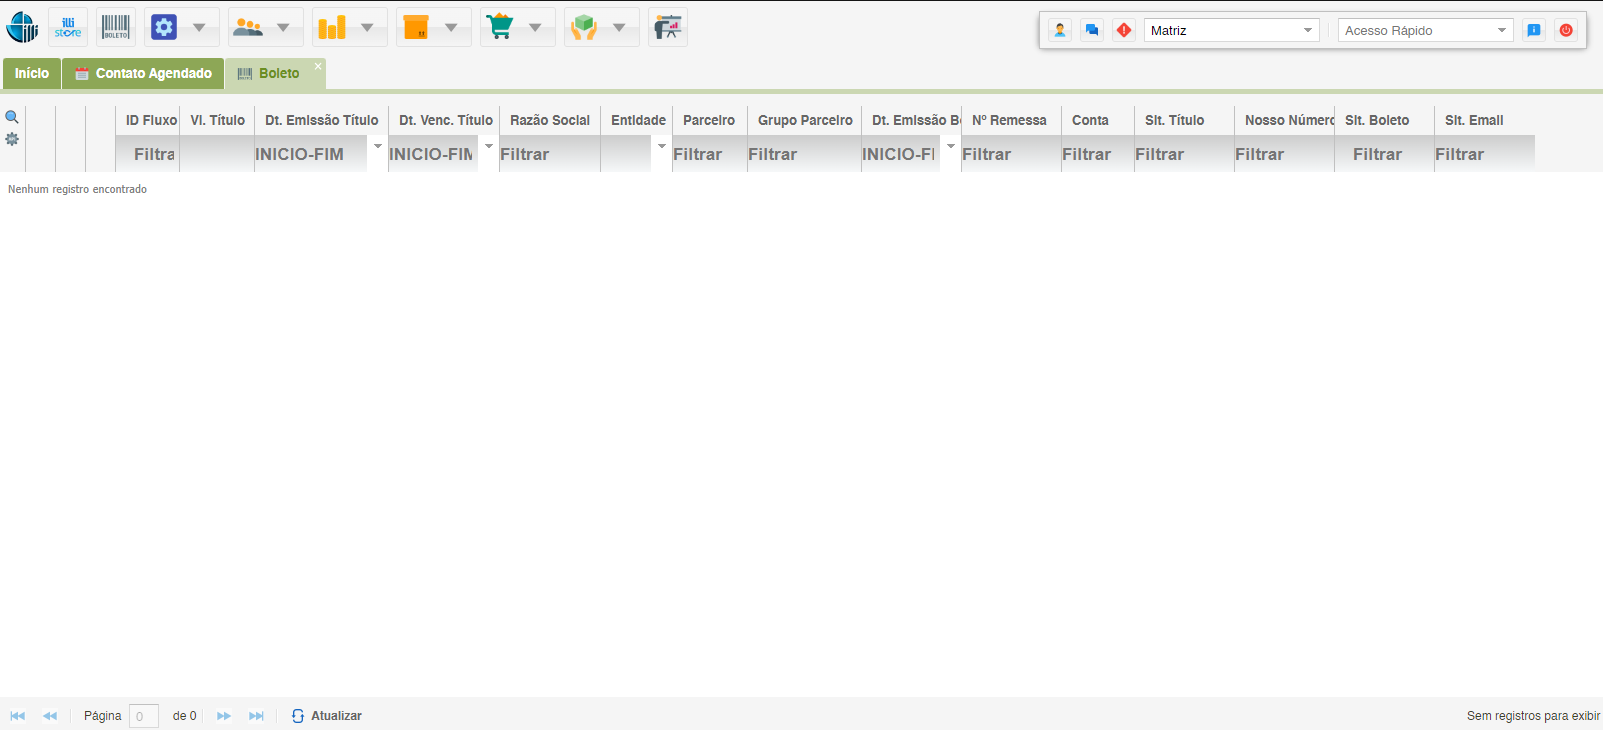This screenshot has height=730, width=1603.
Task: Switch to the Início tab
Action: coord(32,73)
